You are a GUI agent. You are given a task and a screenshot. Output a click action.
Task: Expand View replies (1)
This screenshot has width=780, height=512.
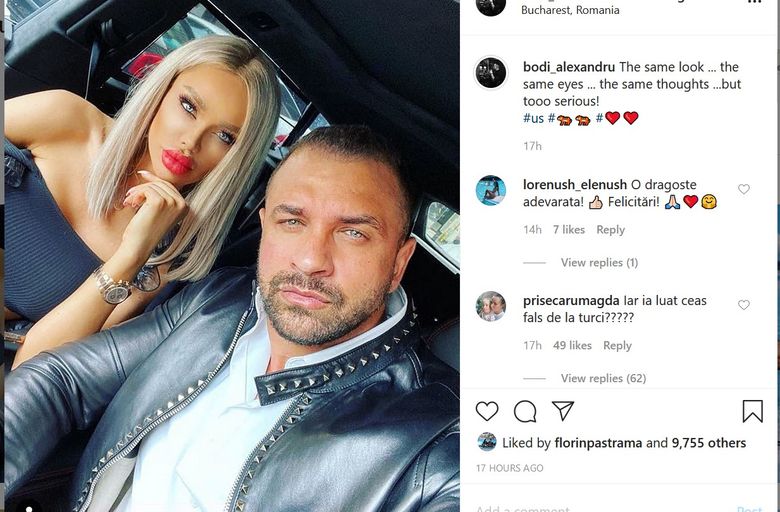click(599, 262)
